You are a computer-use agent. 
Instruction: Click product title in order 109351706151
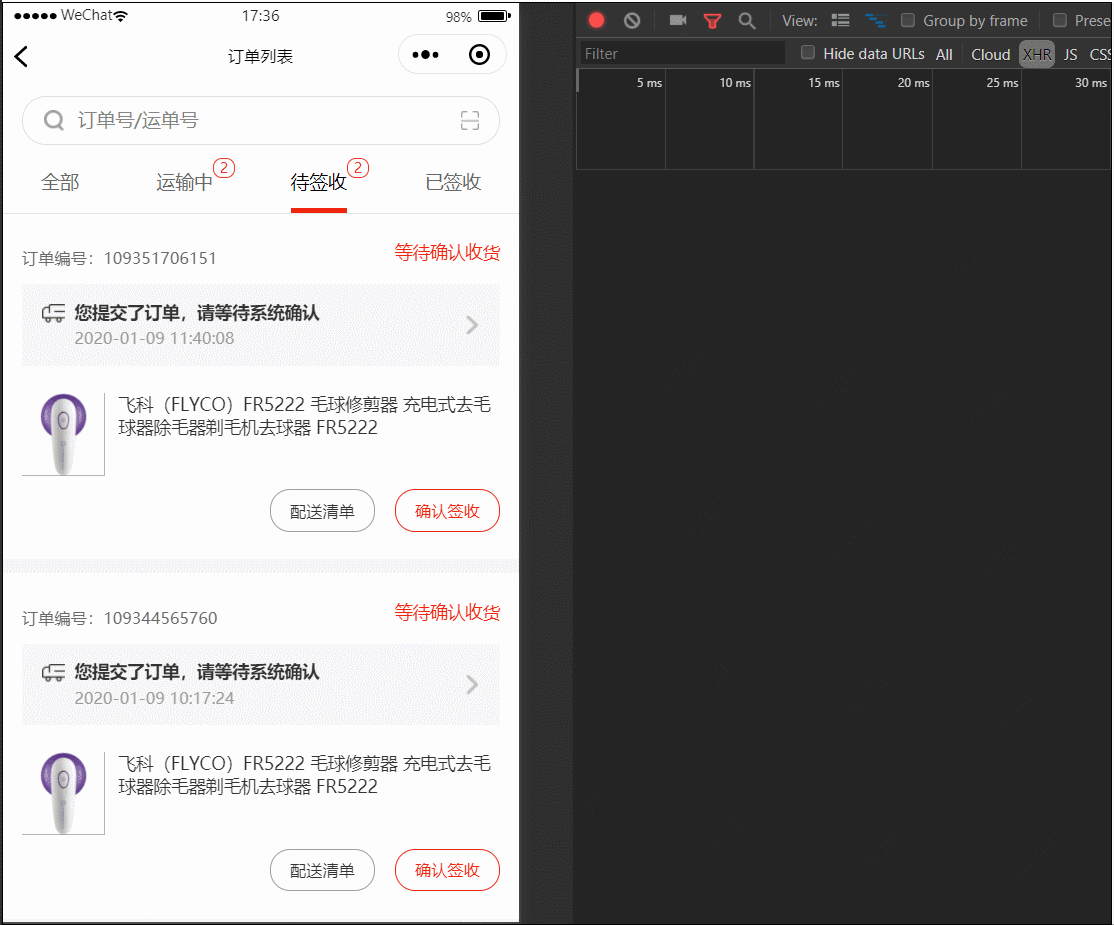(x=304, y=416)
